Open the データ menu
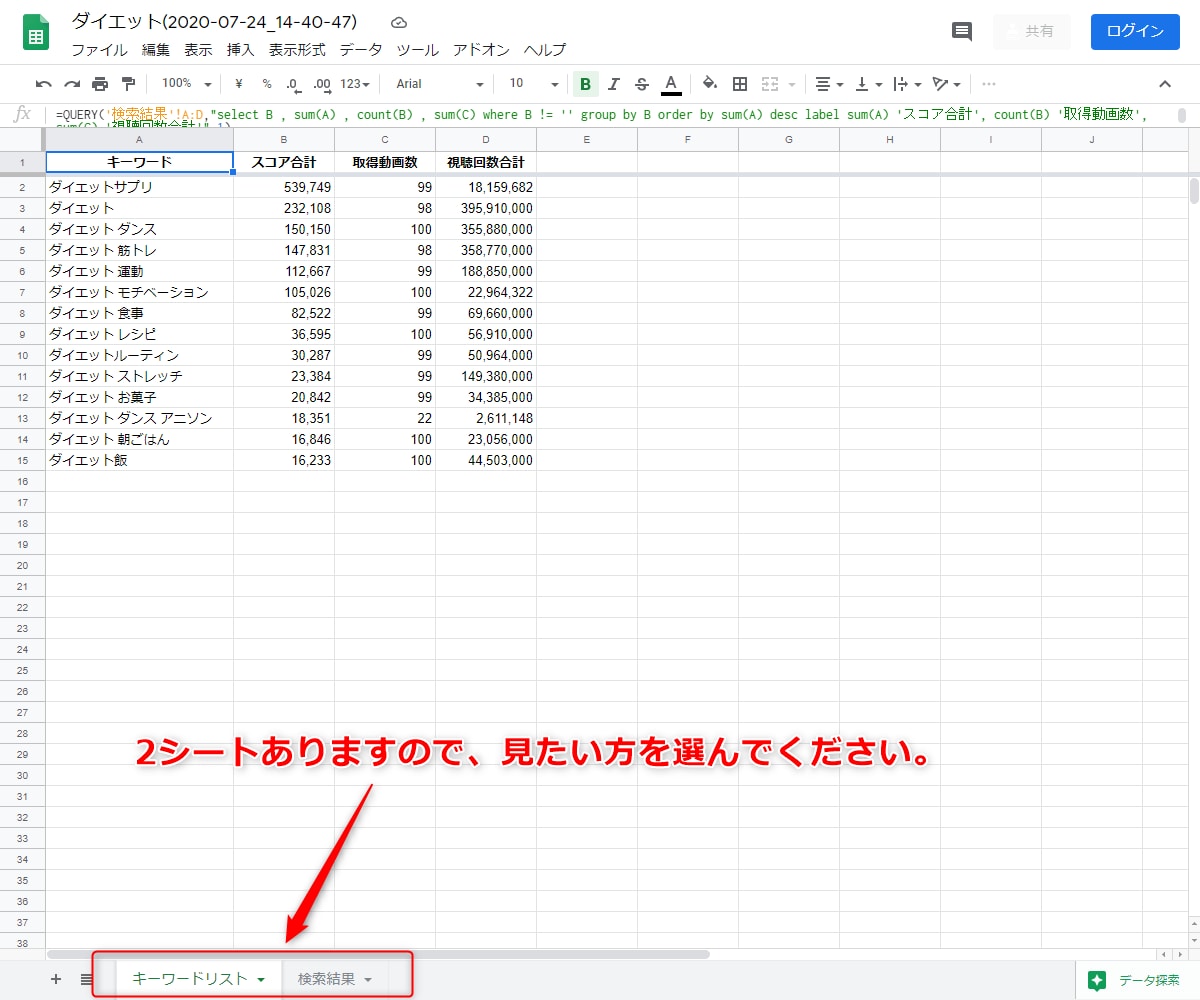Image resolution: width=1200 pixels, height=1000 pixels. point(360,50)
